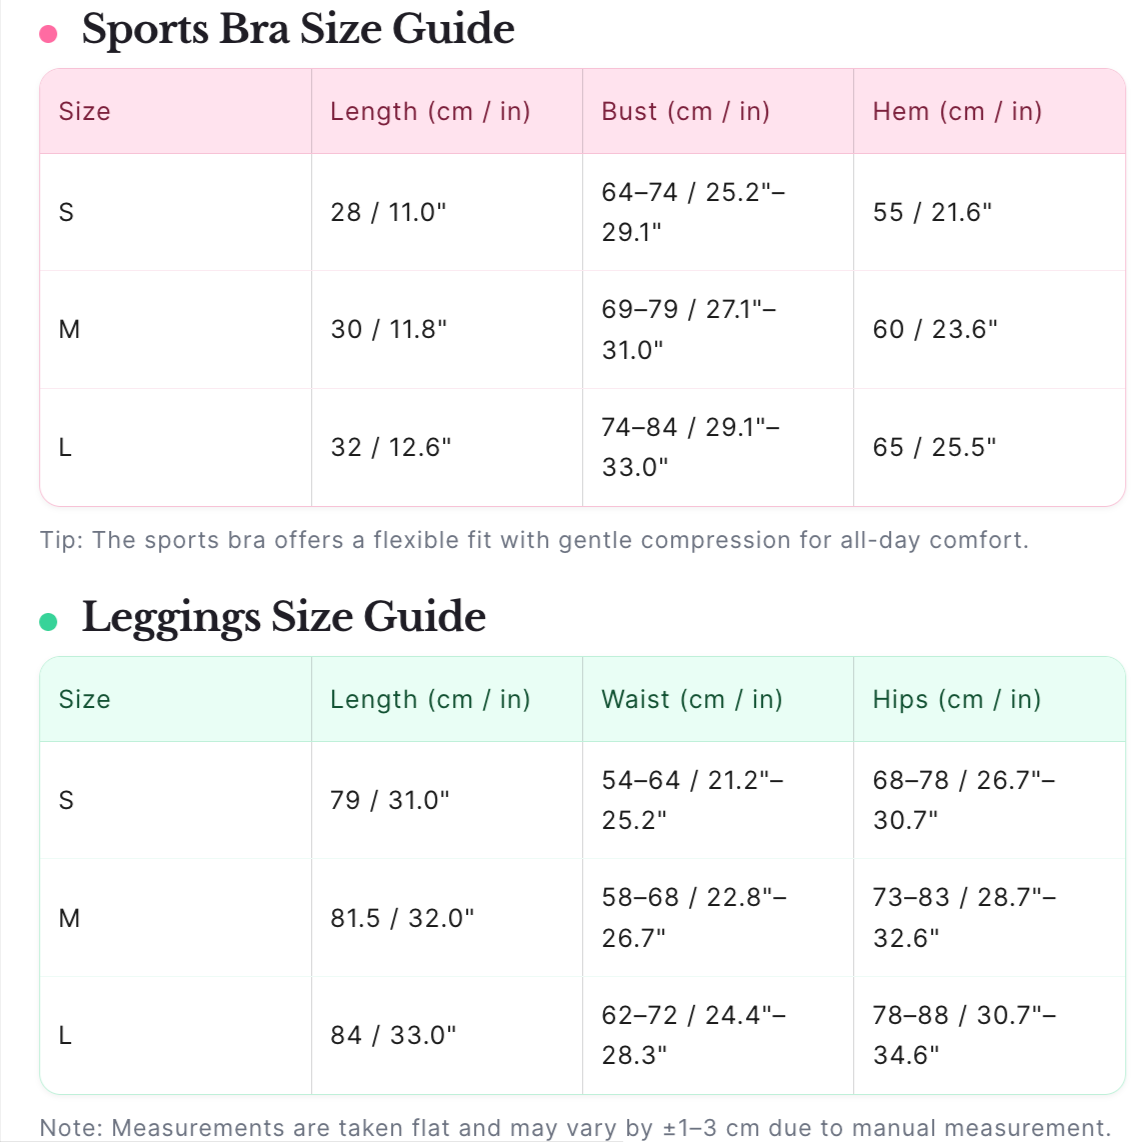Click the pink bullet beside Sports Bra heading

click(x=48, y=34)
